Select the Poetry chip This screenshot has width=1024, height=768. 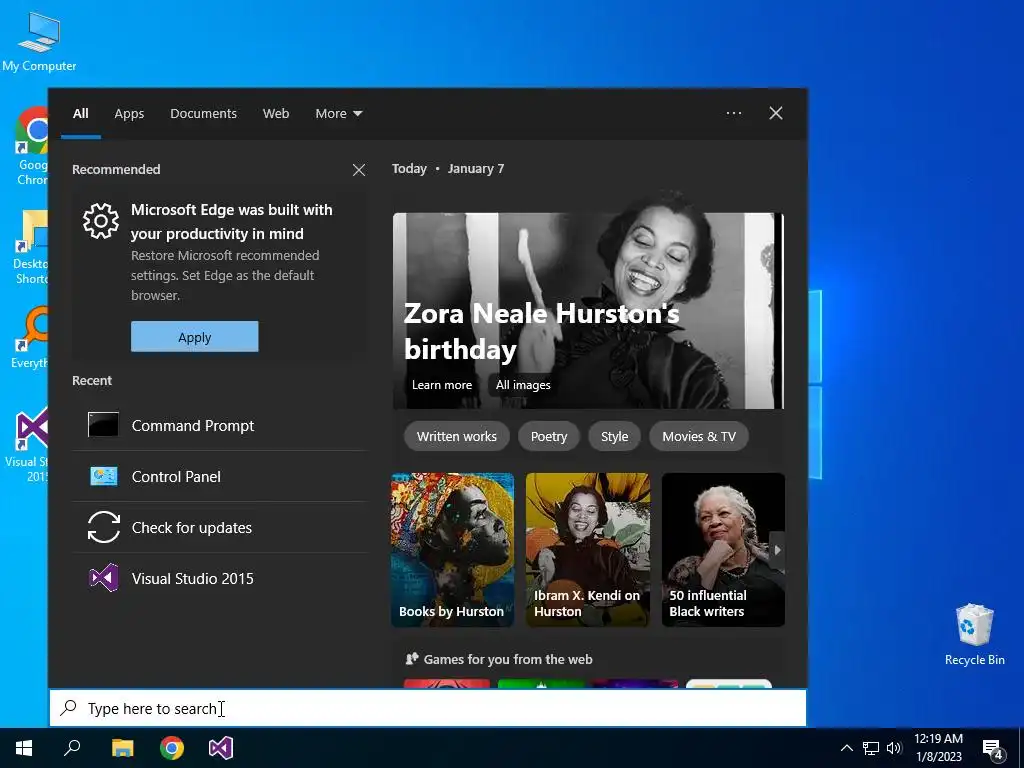click(549, 436)
